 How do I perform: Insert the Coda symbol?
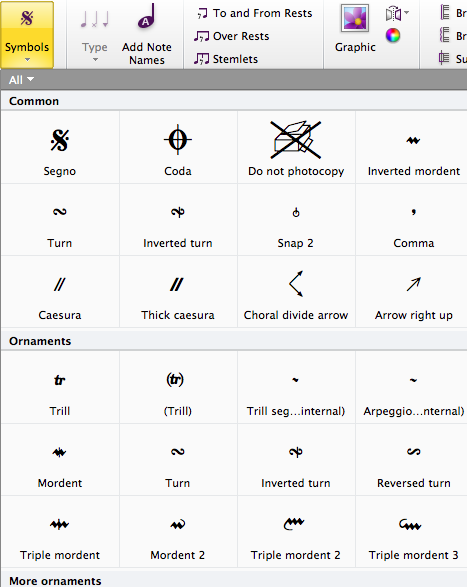tap(178, 147)
